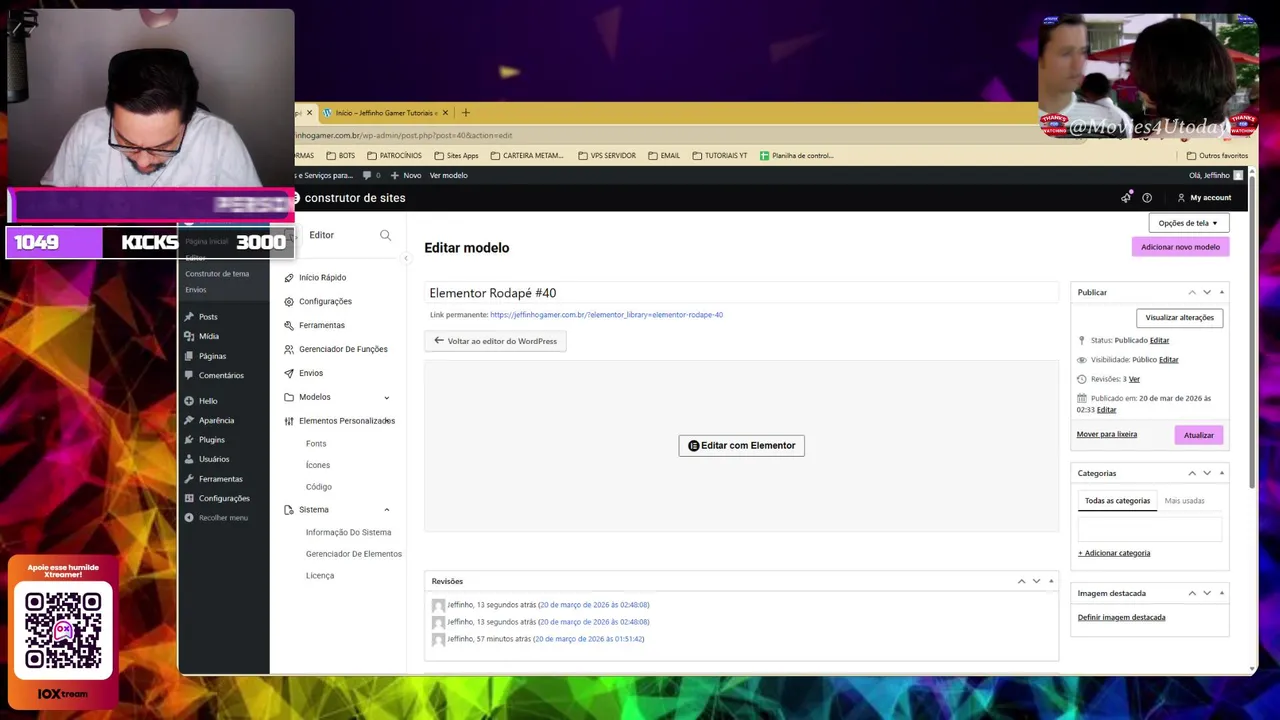Open the Sites Apps bookmark folder
Screen dimensions: 1280x720
coord(455,156)
